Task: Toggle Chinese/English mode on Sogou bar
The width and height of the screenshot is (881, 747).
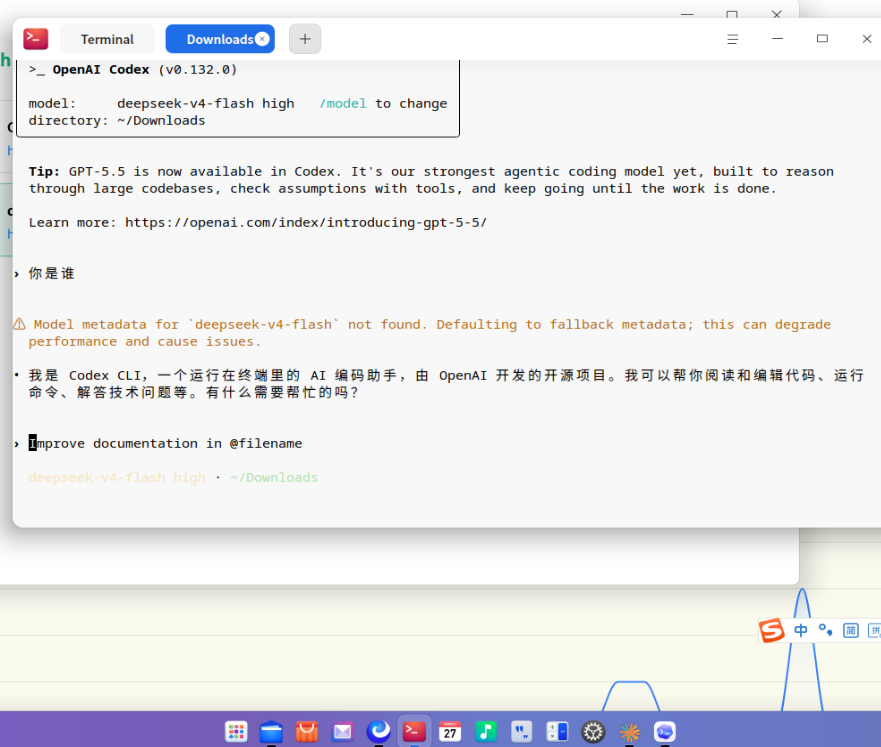Action: pyautogui.click(x=801, y=630)
